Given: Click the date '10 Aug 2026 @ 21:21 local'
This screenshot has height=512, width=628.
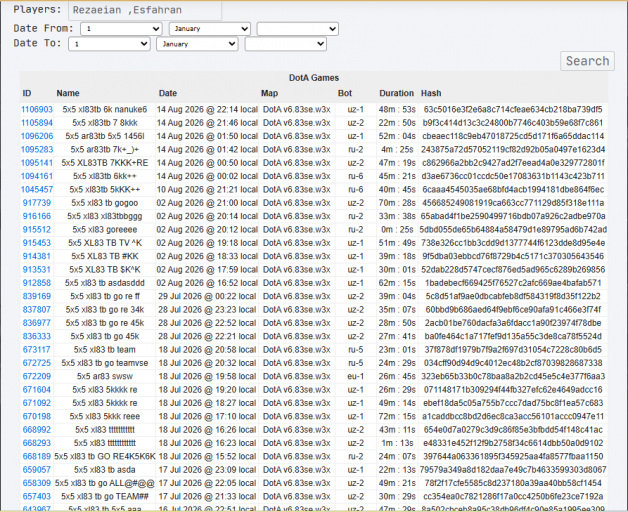Looking at the screenshot, I should tap(207, 189).
